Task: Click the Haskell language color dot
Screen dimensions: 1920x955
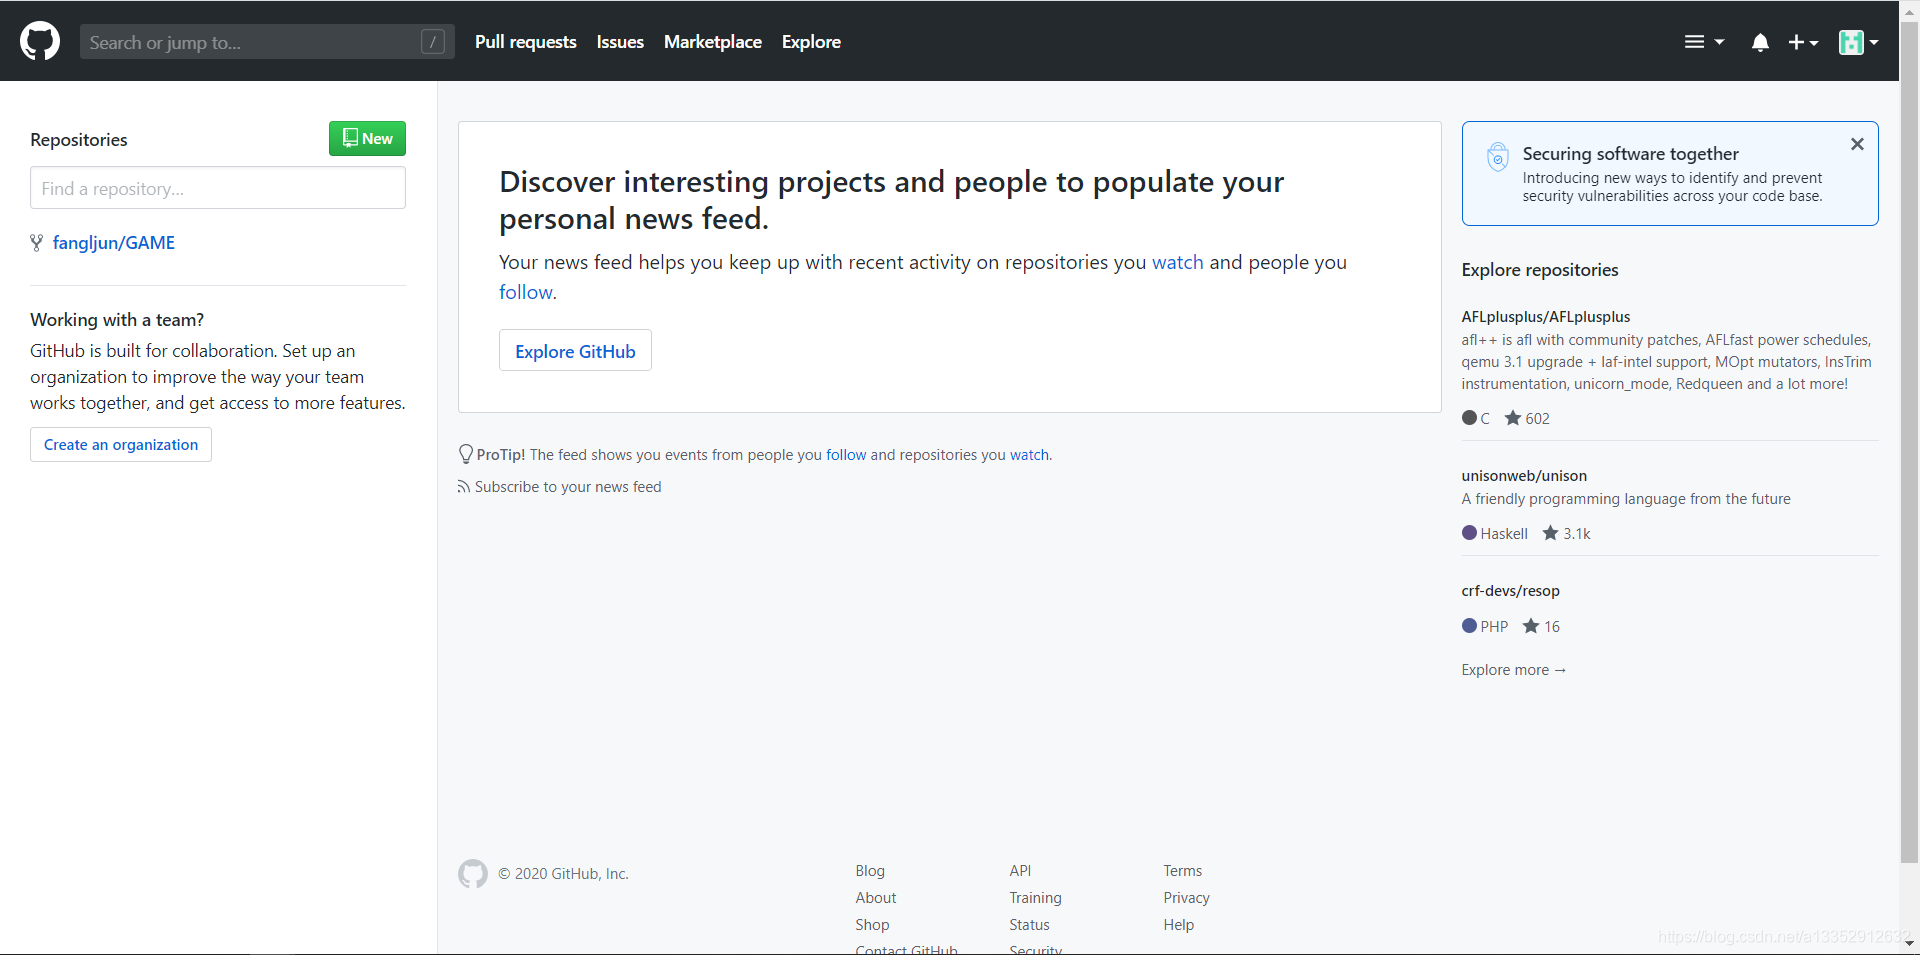Action: 1469,533
